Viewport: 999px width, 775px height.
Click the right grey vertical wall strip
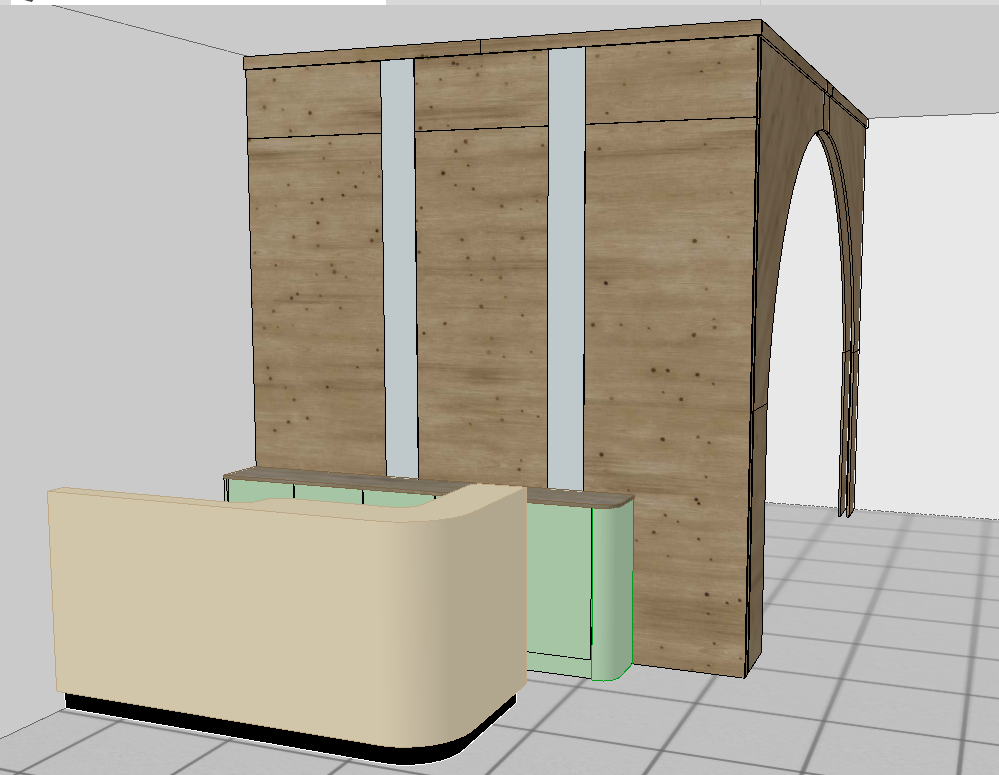pyautogui.click(x=566, y=268)
